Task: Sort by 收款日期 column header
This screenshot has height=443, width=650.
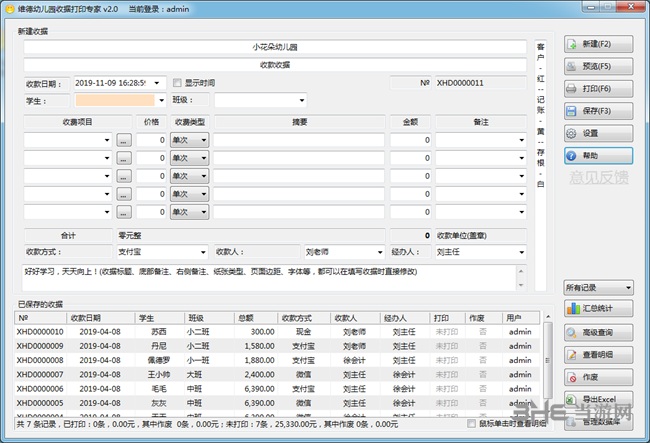Action: (x=100, y=318)
